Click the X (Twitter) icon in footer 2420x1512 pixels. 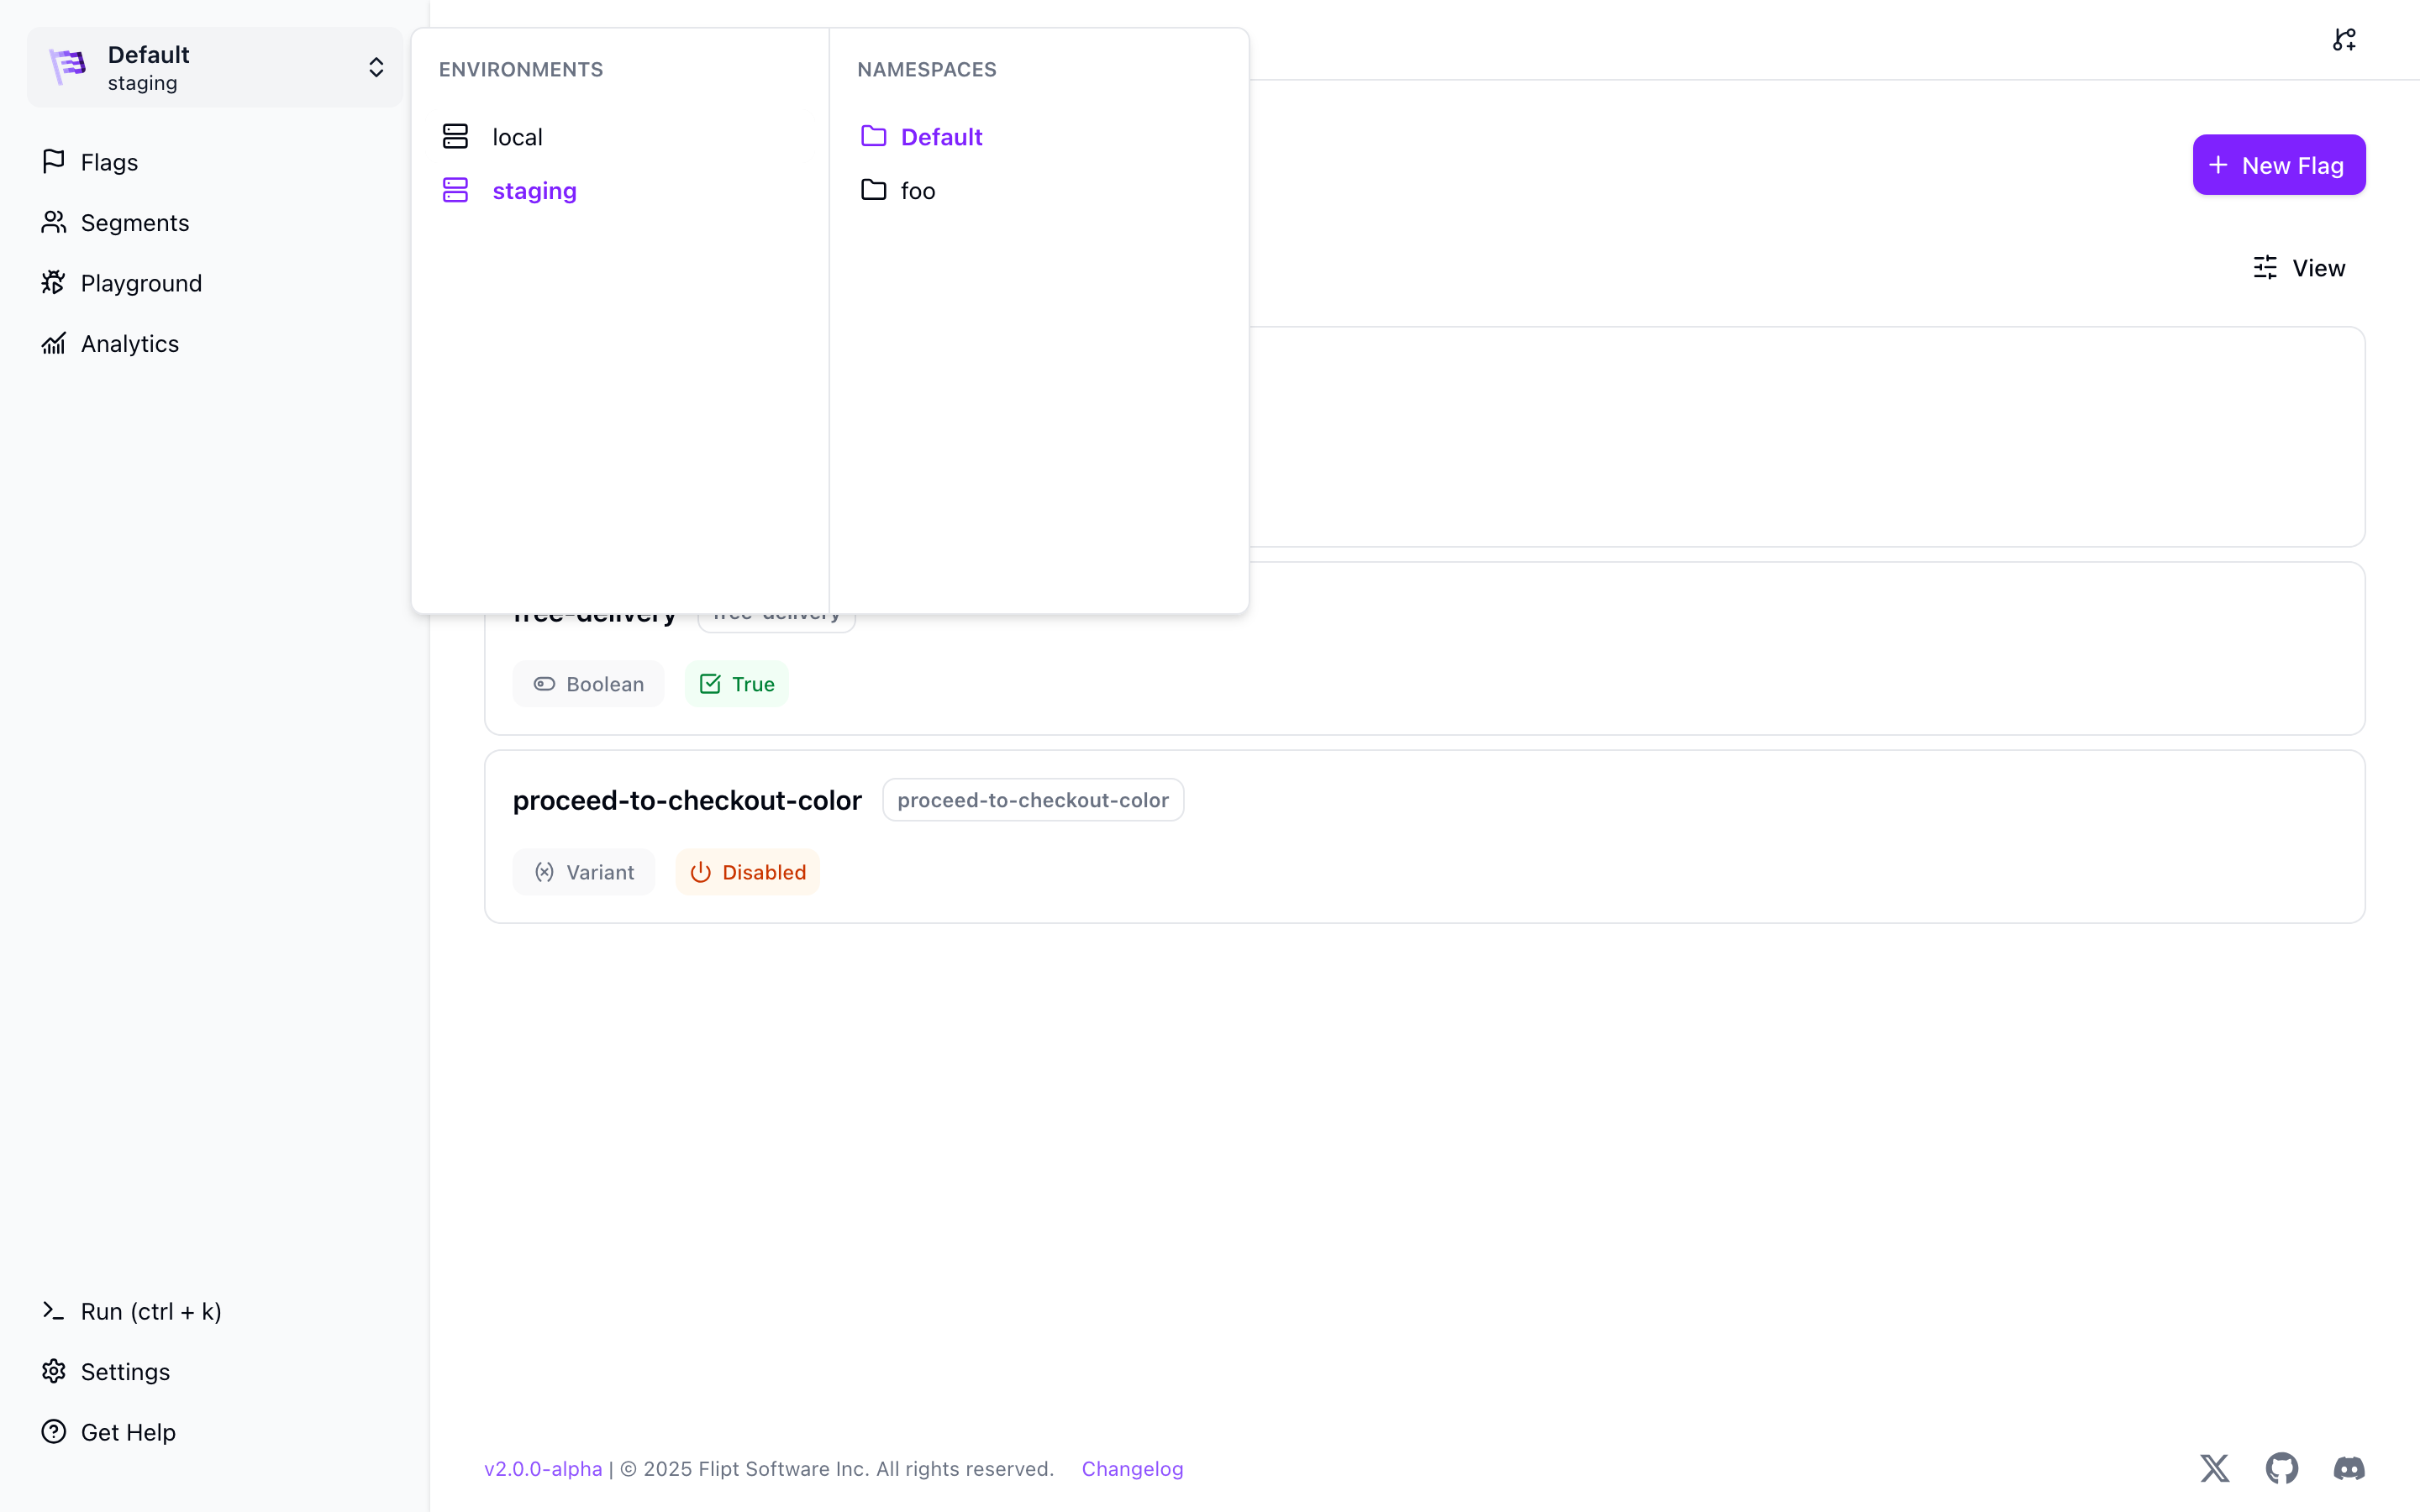point(2214,1468)
